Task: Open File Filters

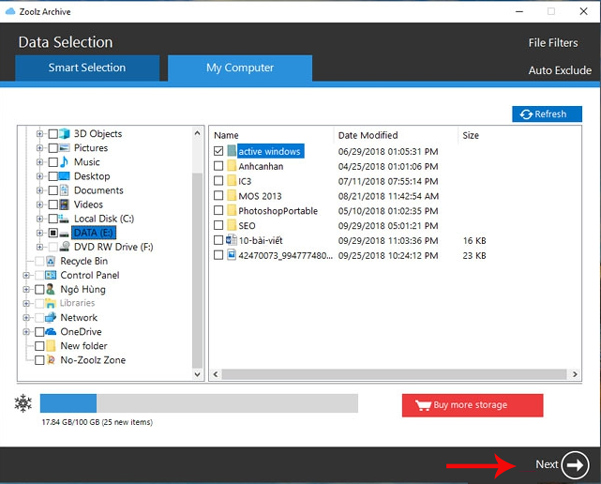Action: click(x=553, y=43)
